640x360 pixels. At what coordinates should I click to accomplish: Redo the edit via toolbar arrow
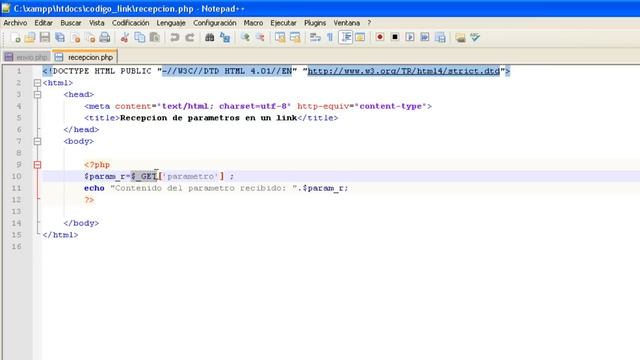[189, 38]
